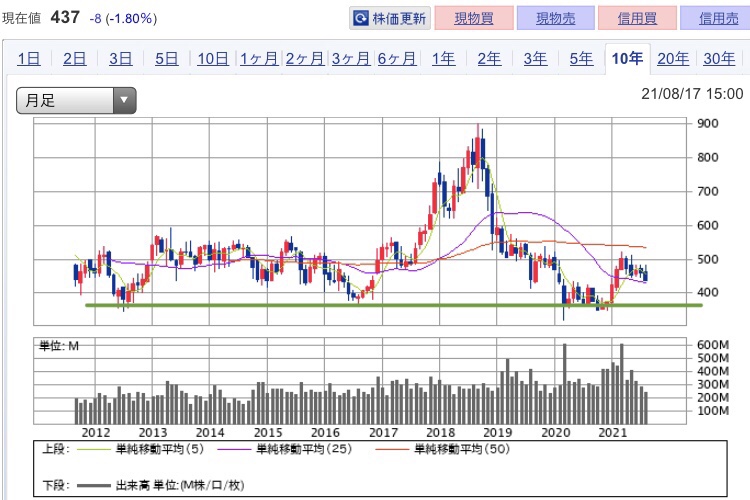750x500 pixels.
Task: Click the 2021 year axis label
Action: coord(613,433)
